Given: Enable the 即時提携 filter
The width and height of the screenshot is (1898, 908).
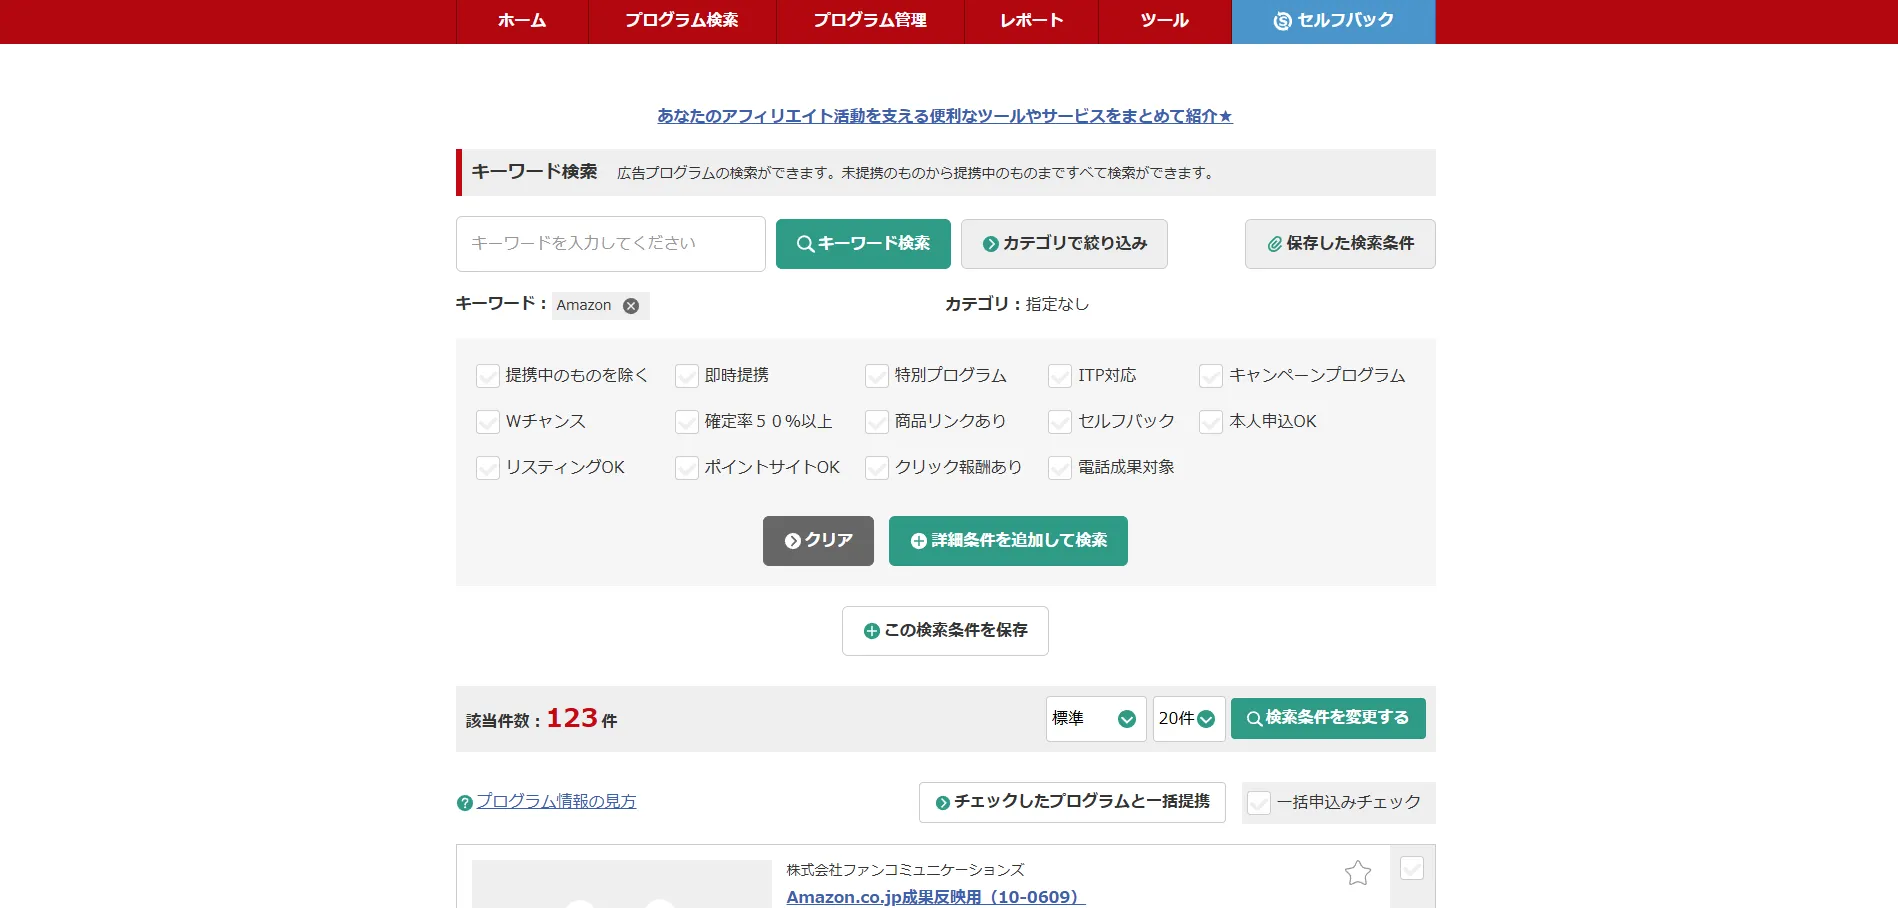Looking at the screenshot, I should tap(687, 376).
